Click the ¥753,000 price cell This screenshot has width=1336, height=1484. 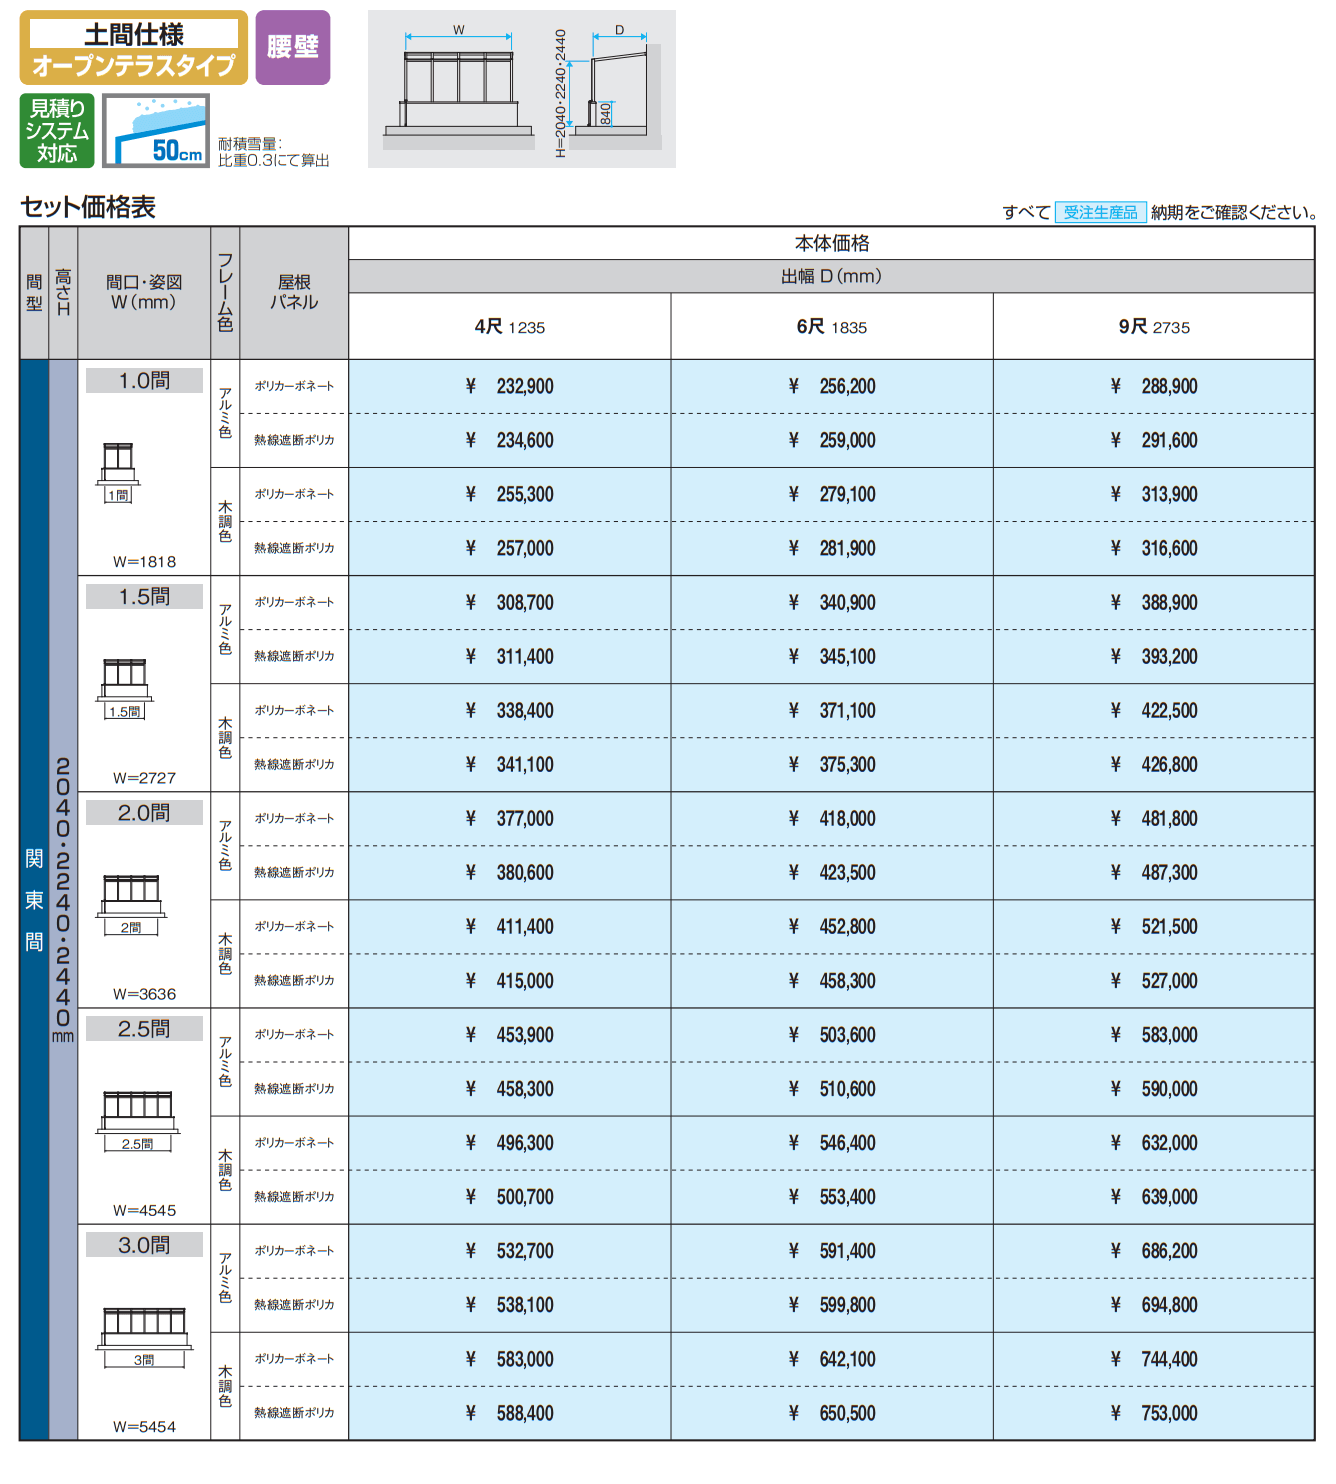point(1153,1413)
